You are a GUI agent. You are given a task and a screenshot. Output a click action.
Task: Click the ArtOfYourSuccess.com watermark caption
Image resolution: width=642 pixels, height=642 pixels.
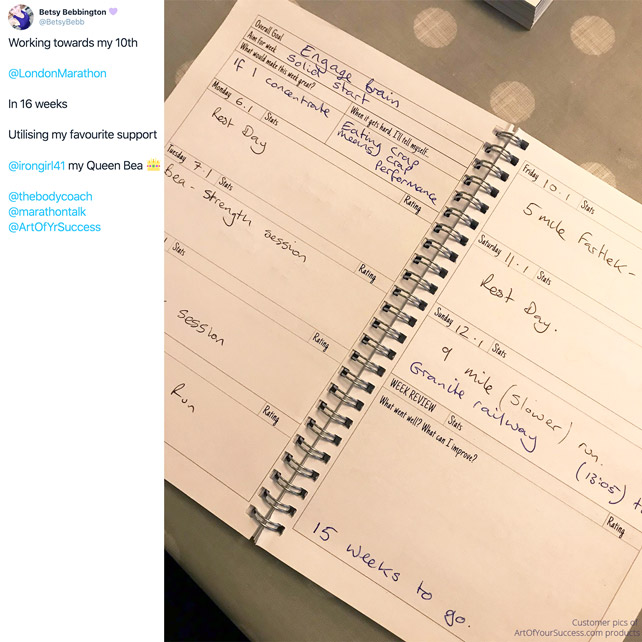pos(577,628)
